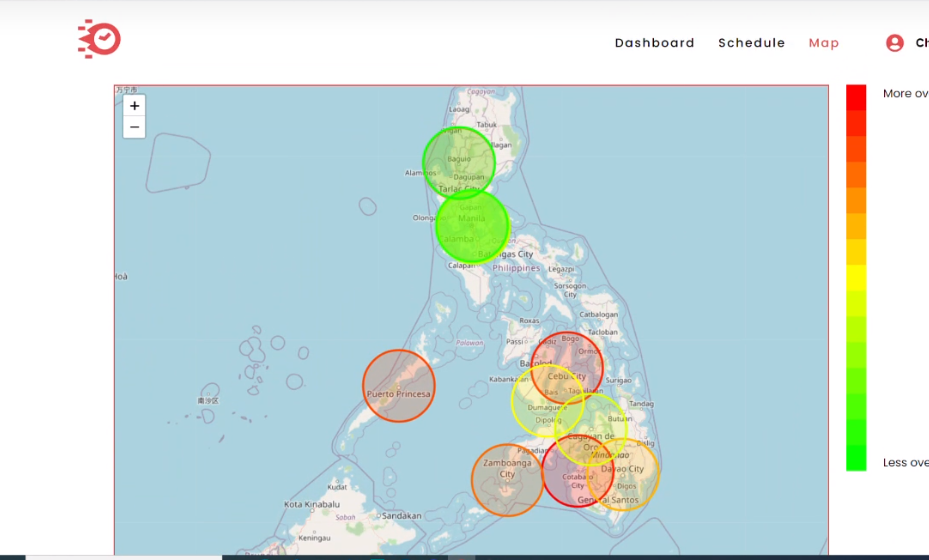Click the red stopwatch app logo
The width and height of the screenshot is (929, 560).
click(x=99, y=39)
